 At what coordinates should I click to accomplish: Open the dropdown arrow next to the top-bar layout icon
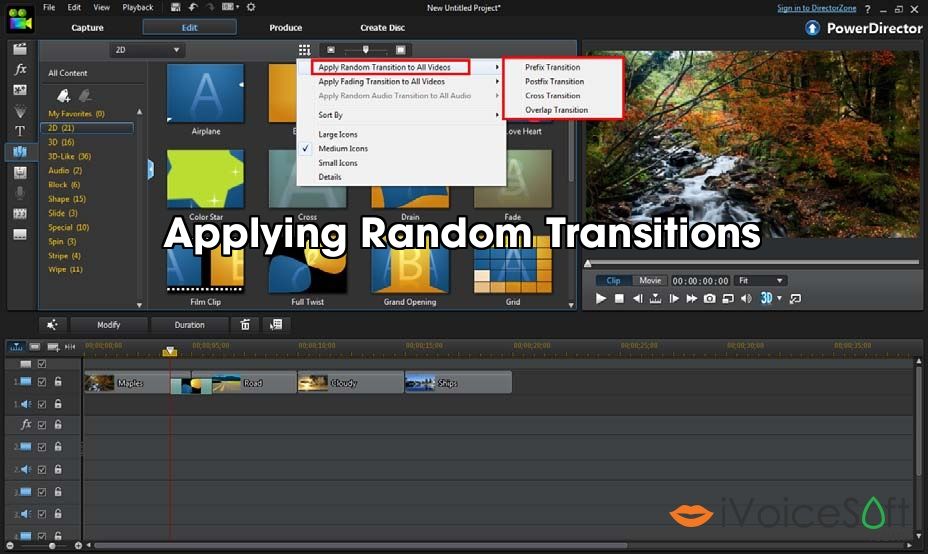(237, 7)
